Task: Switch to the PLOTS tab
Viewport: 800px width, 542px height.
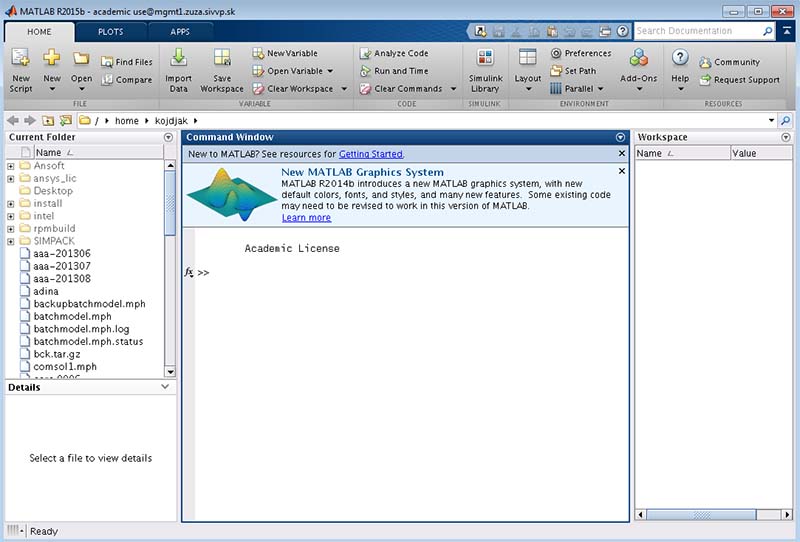Action: pos(110,32)
